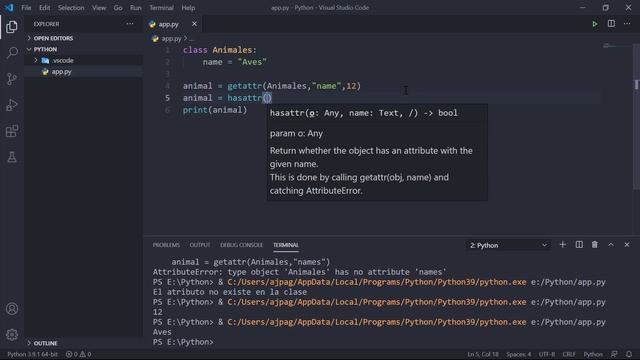This screenshot has width=640, height=360.
Task: Click the feedback icon in status bar
Action: pyautogui.click(x=614, y=354)
